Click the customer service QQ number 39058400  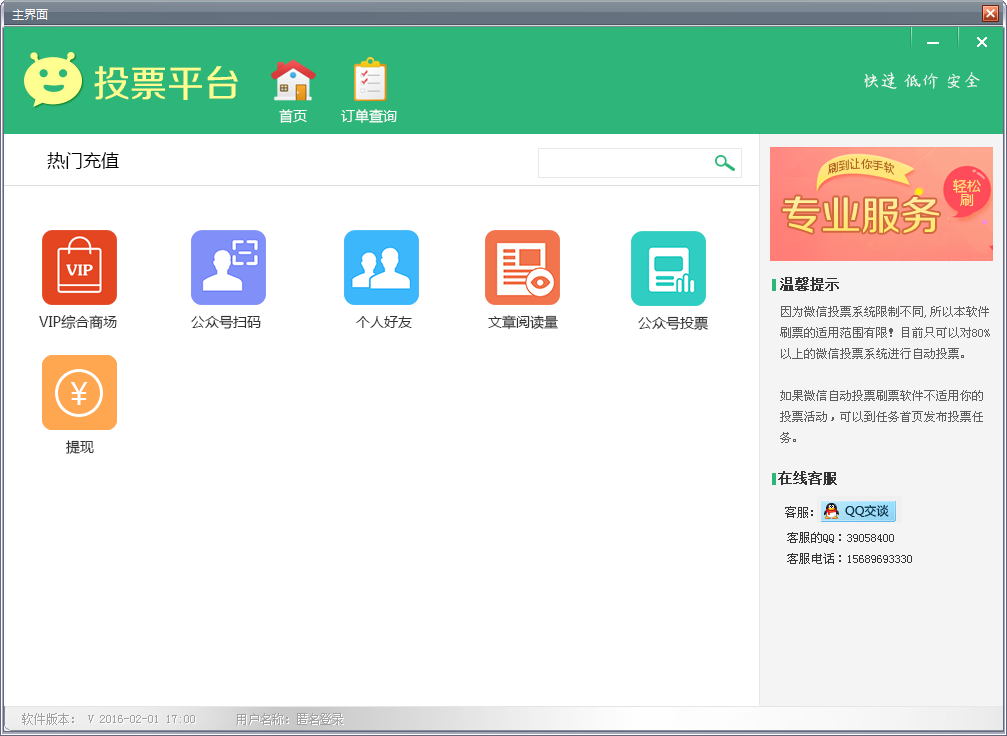tap(870, 538)
